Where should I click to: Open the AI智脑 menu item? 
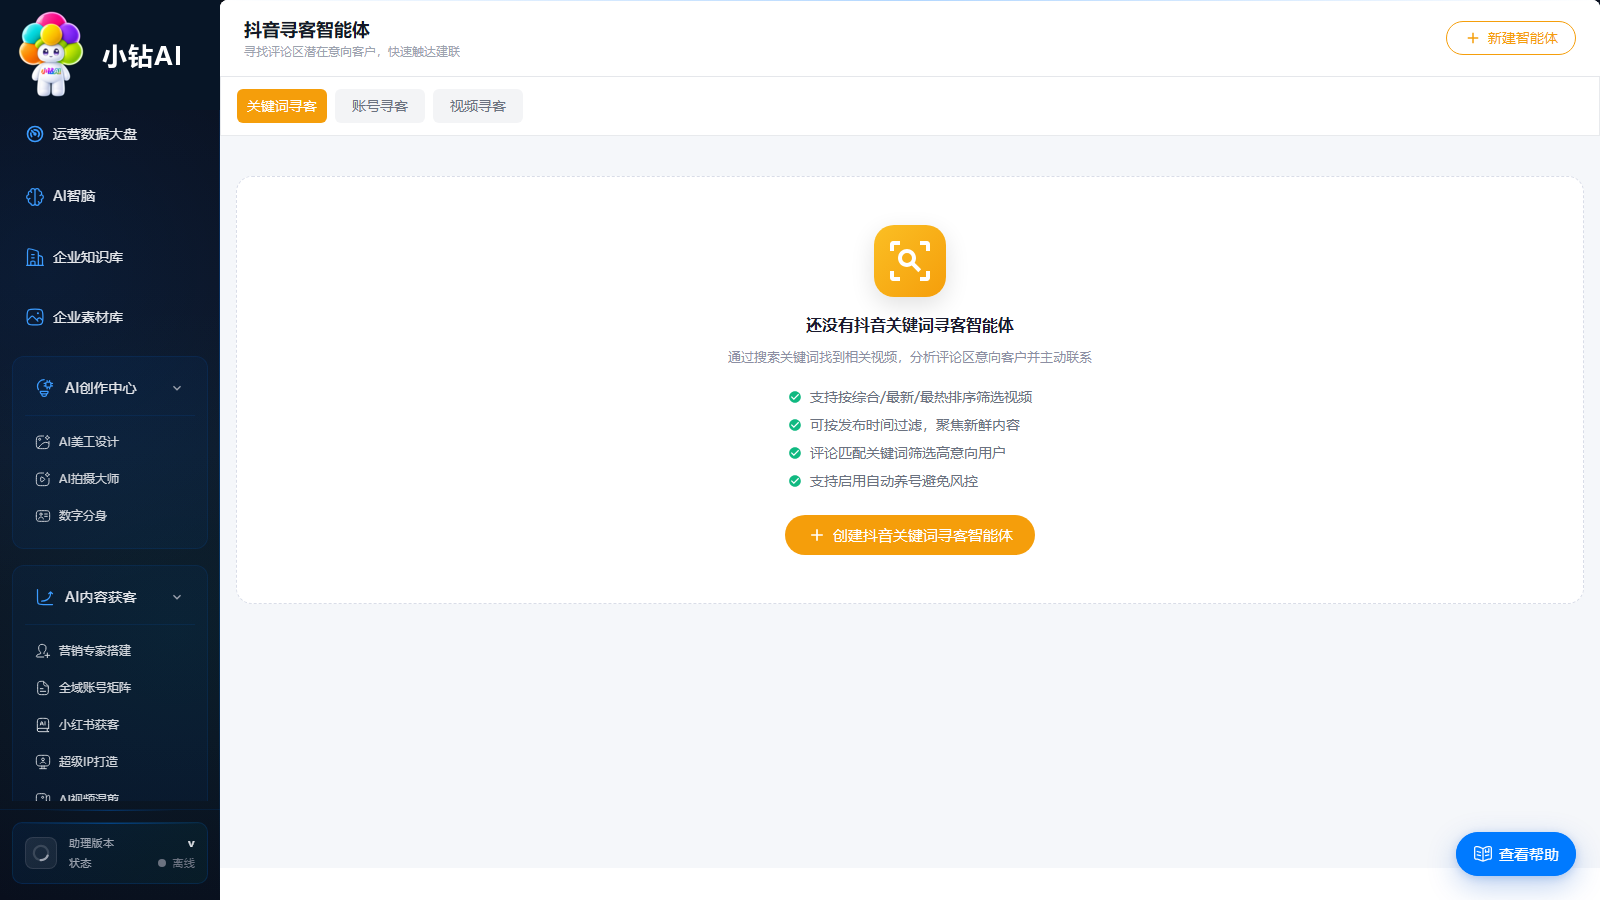point(110,196)
